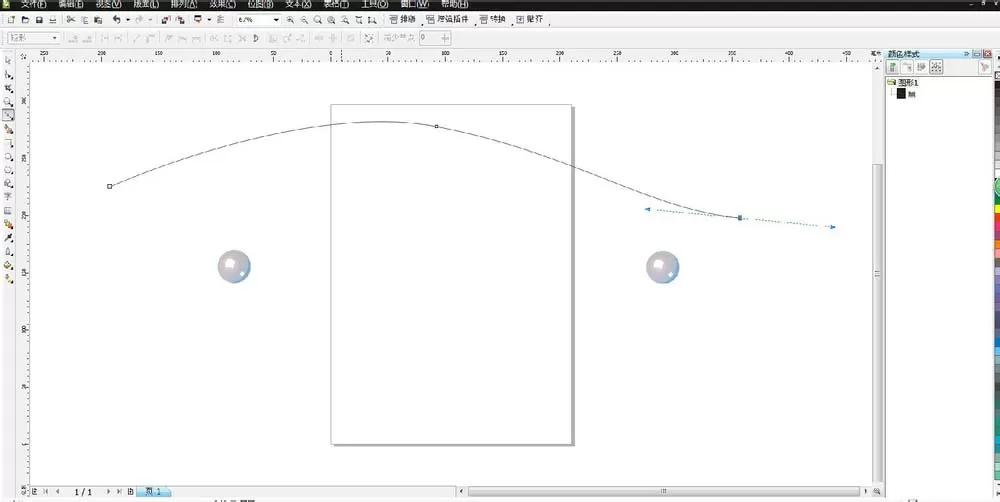Screen dimensions: 1000x502
Task: Click the 减少节点 value field
Action: 435,38
